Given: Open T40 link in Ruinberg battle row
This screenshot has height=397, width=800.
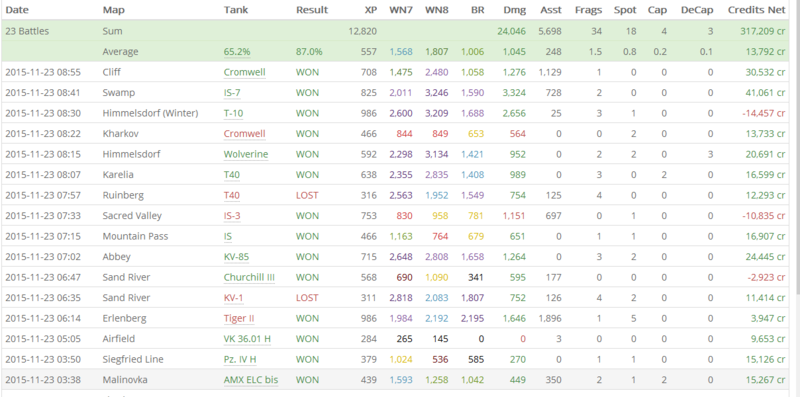Looking at the screenshot, I should tap(232, 195).
